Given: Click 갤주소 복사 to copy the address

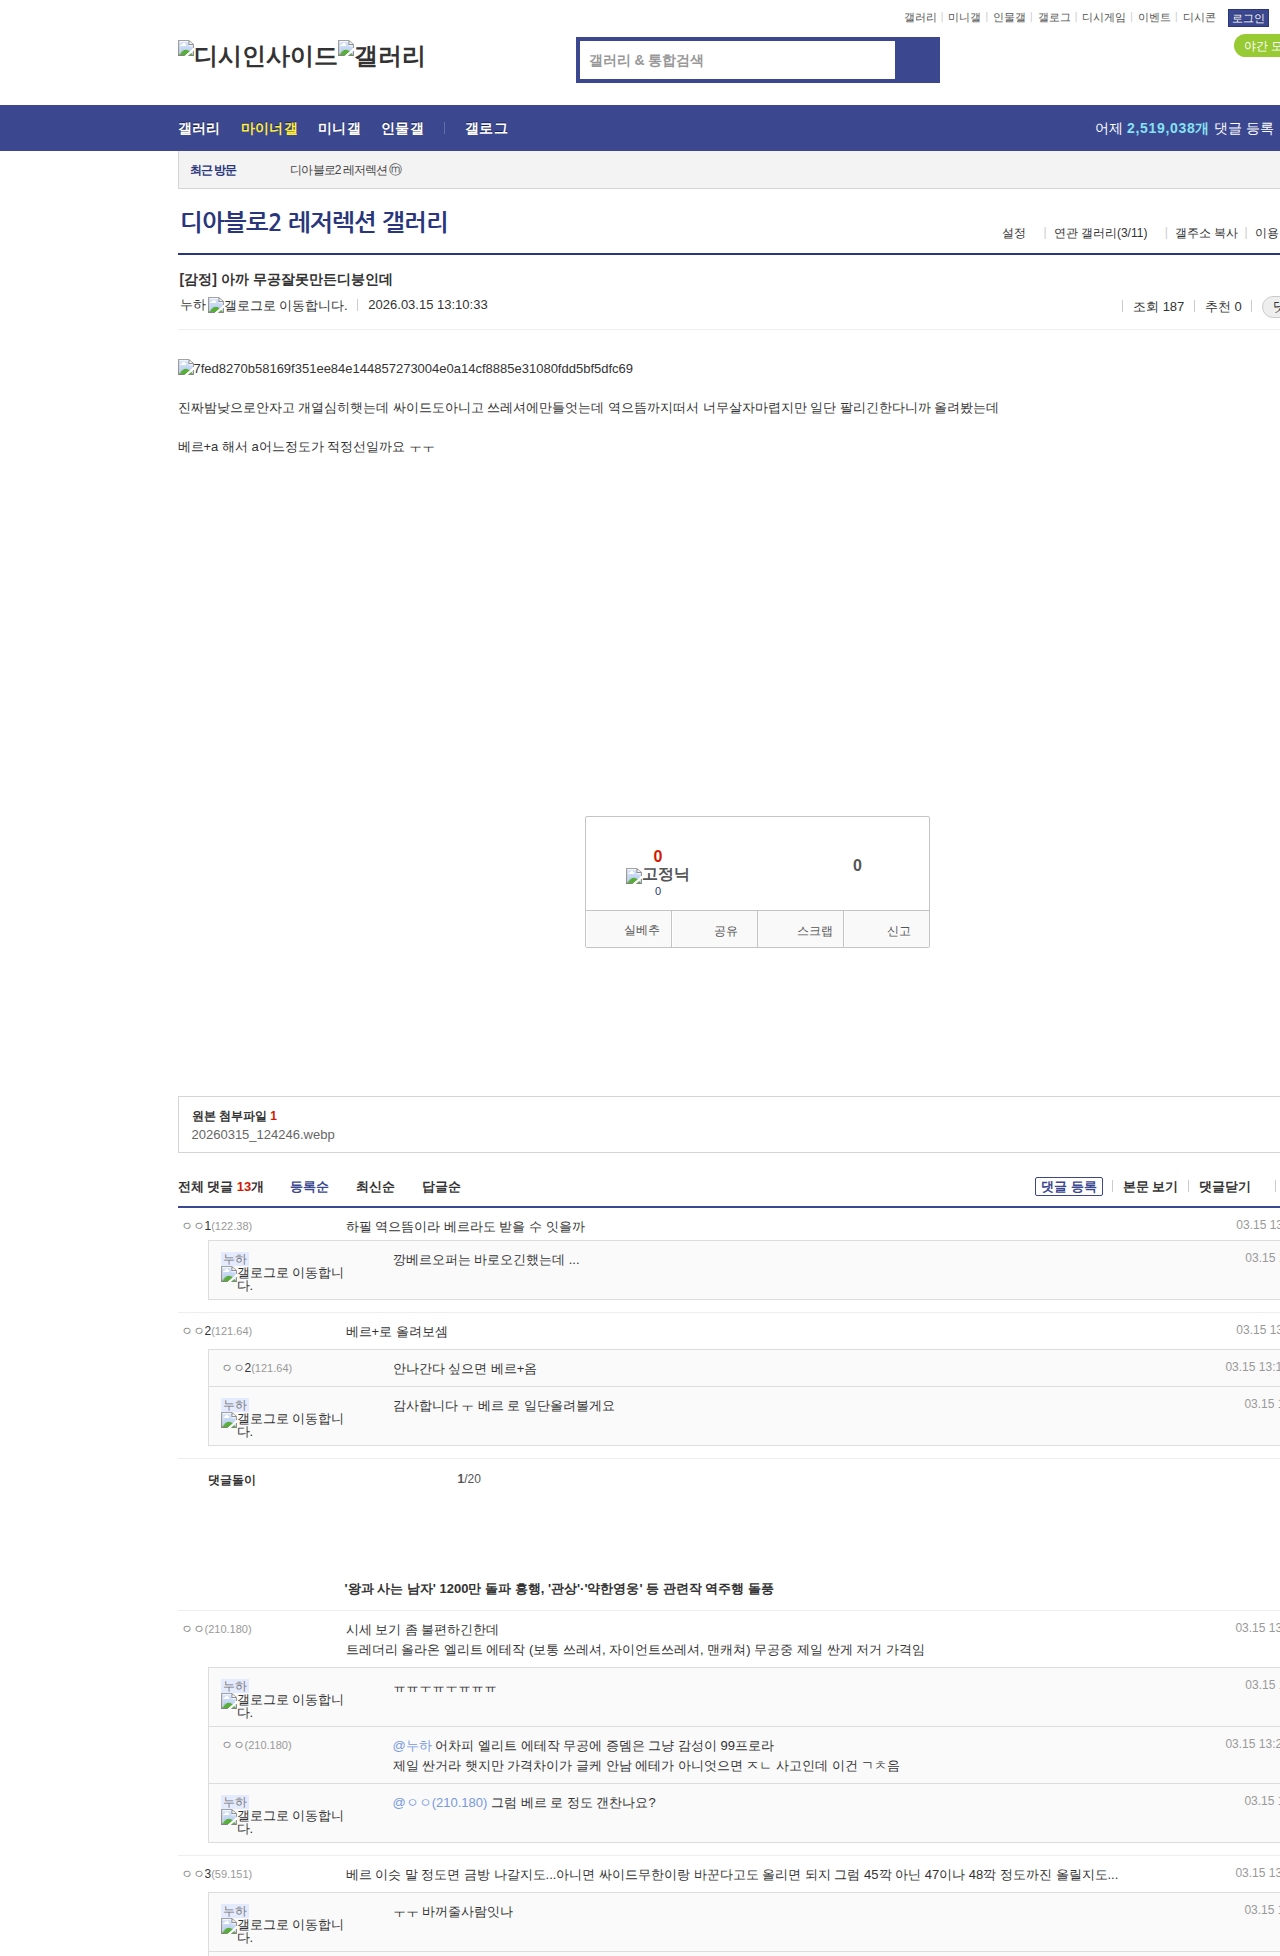Looking at the screenshot, I should [x=1206, y=233].
